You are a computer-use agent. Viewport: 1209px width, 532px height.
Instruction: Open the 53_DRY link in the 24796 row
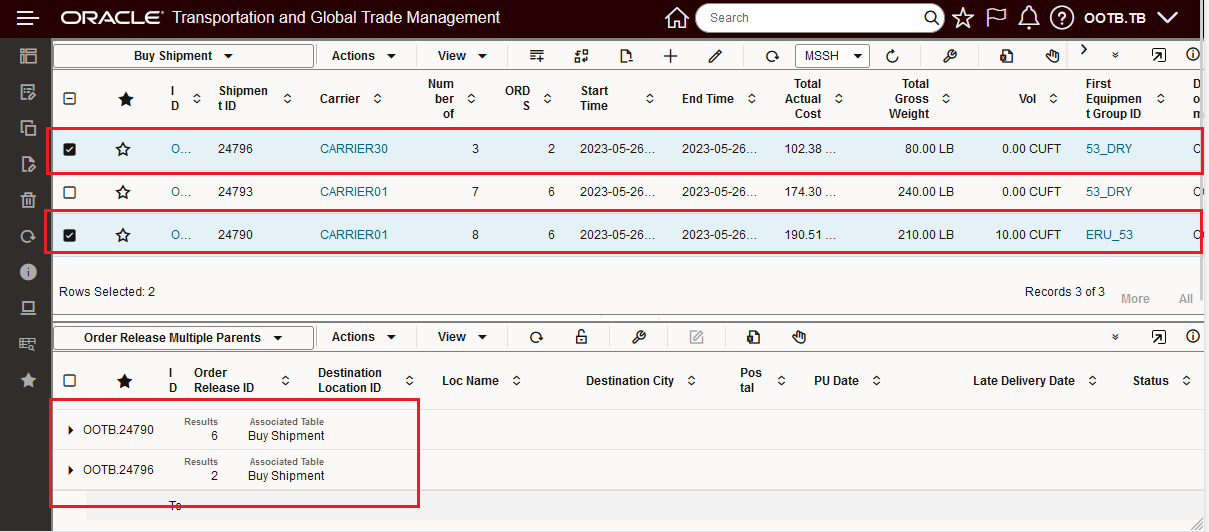[1109, 149]
